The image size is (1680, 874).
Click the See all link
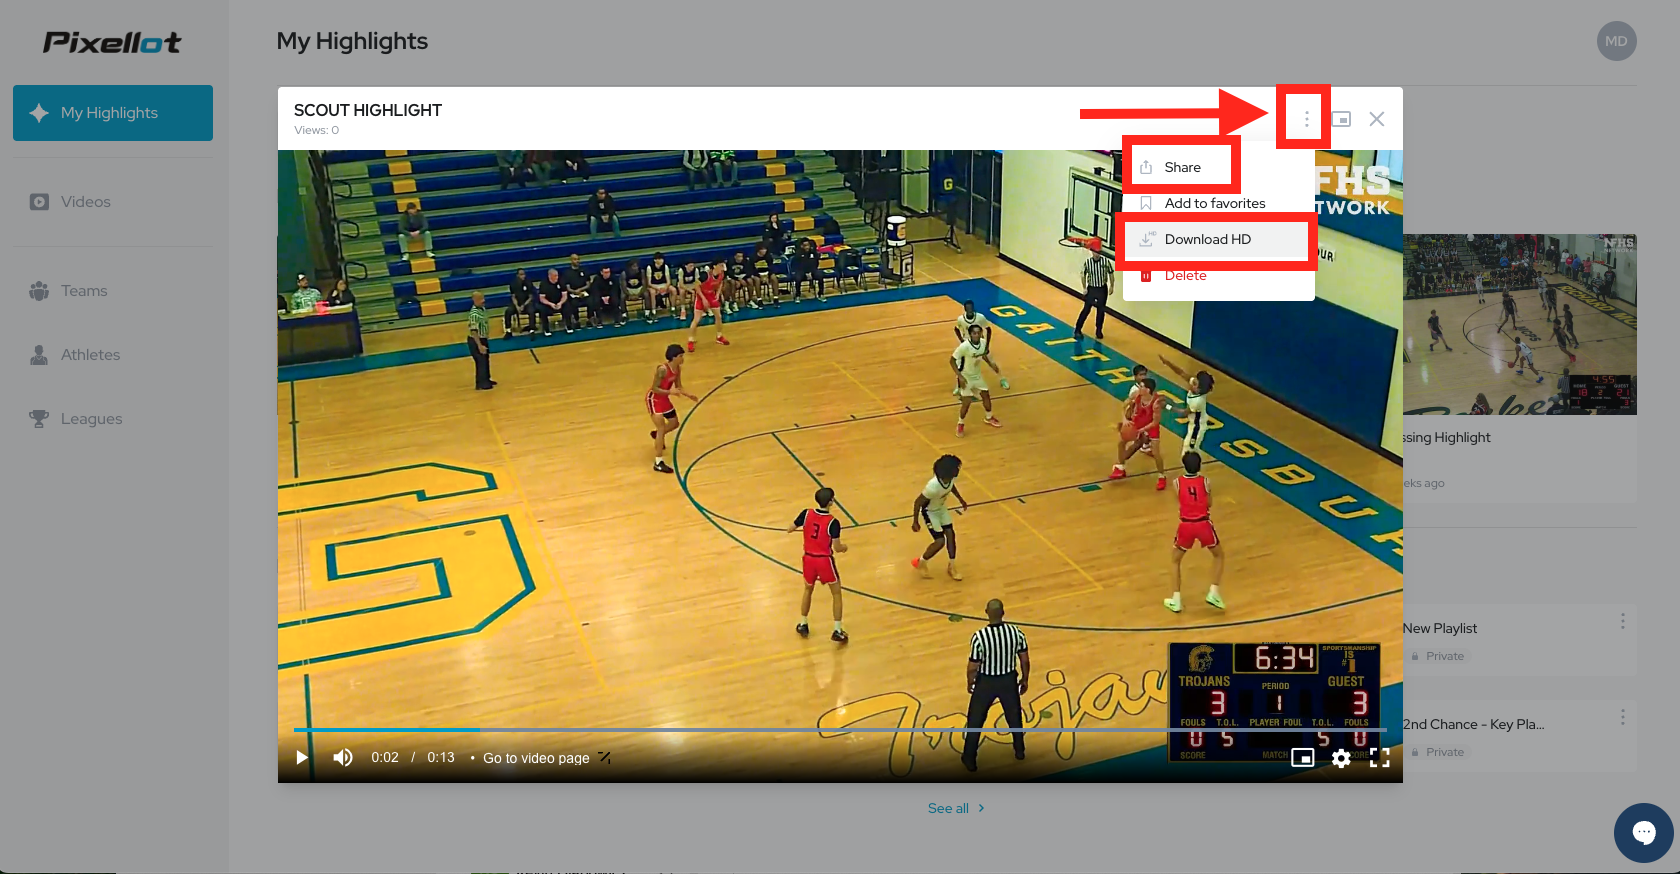[956, 808]
